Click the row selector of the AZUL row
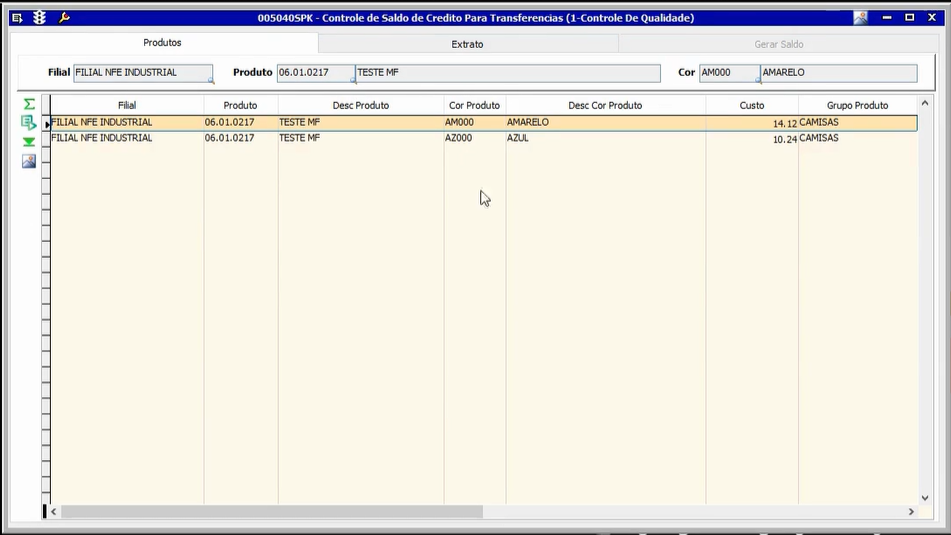The width and height of the screenshot is (951, 535). (x=46, y=138)
